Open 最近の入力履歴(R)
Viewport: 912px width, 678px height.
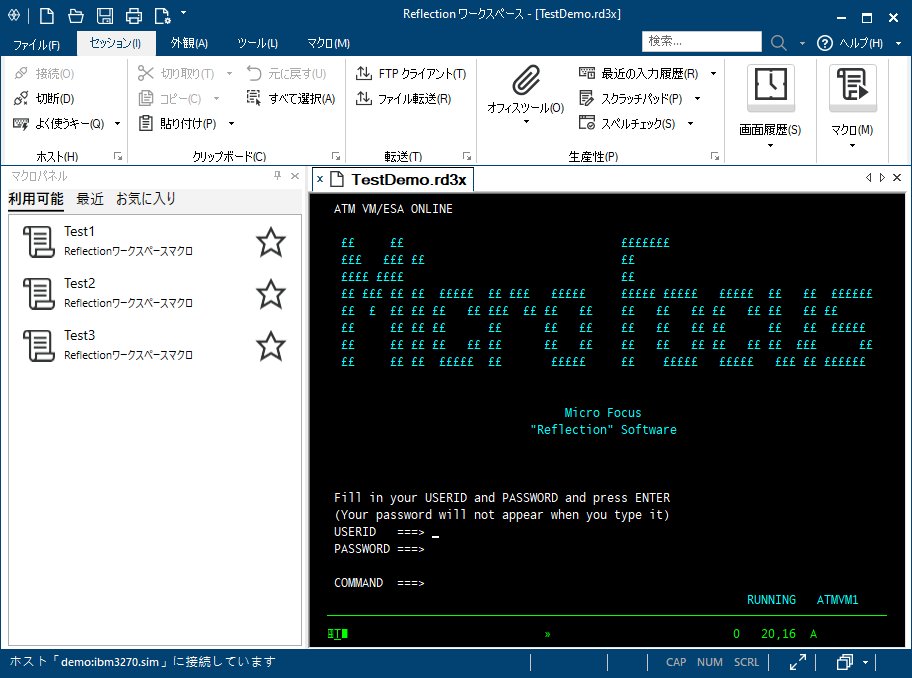(639, 73)
